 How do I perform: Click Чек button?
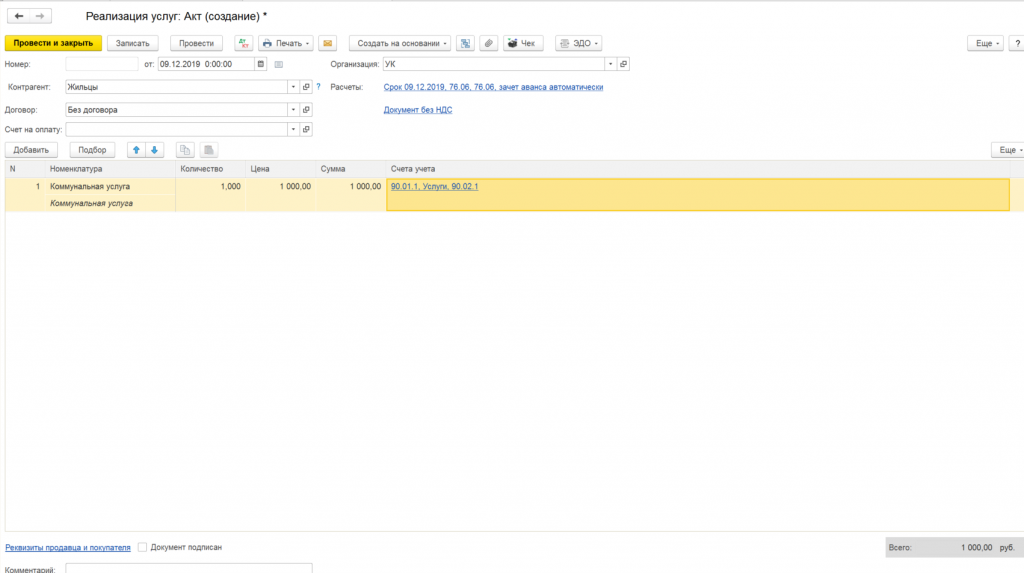[523, 43]
